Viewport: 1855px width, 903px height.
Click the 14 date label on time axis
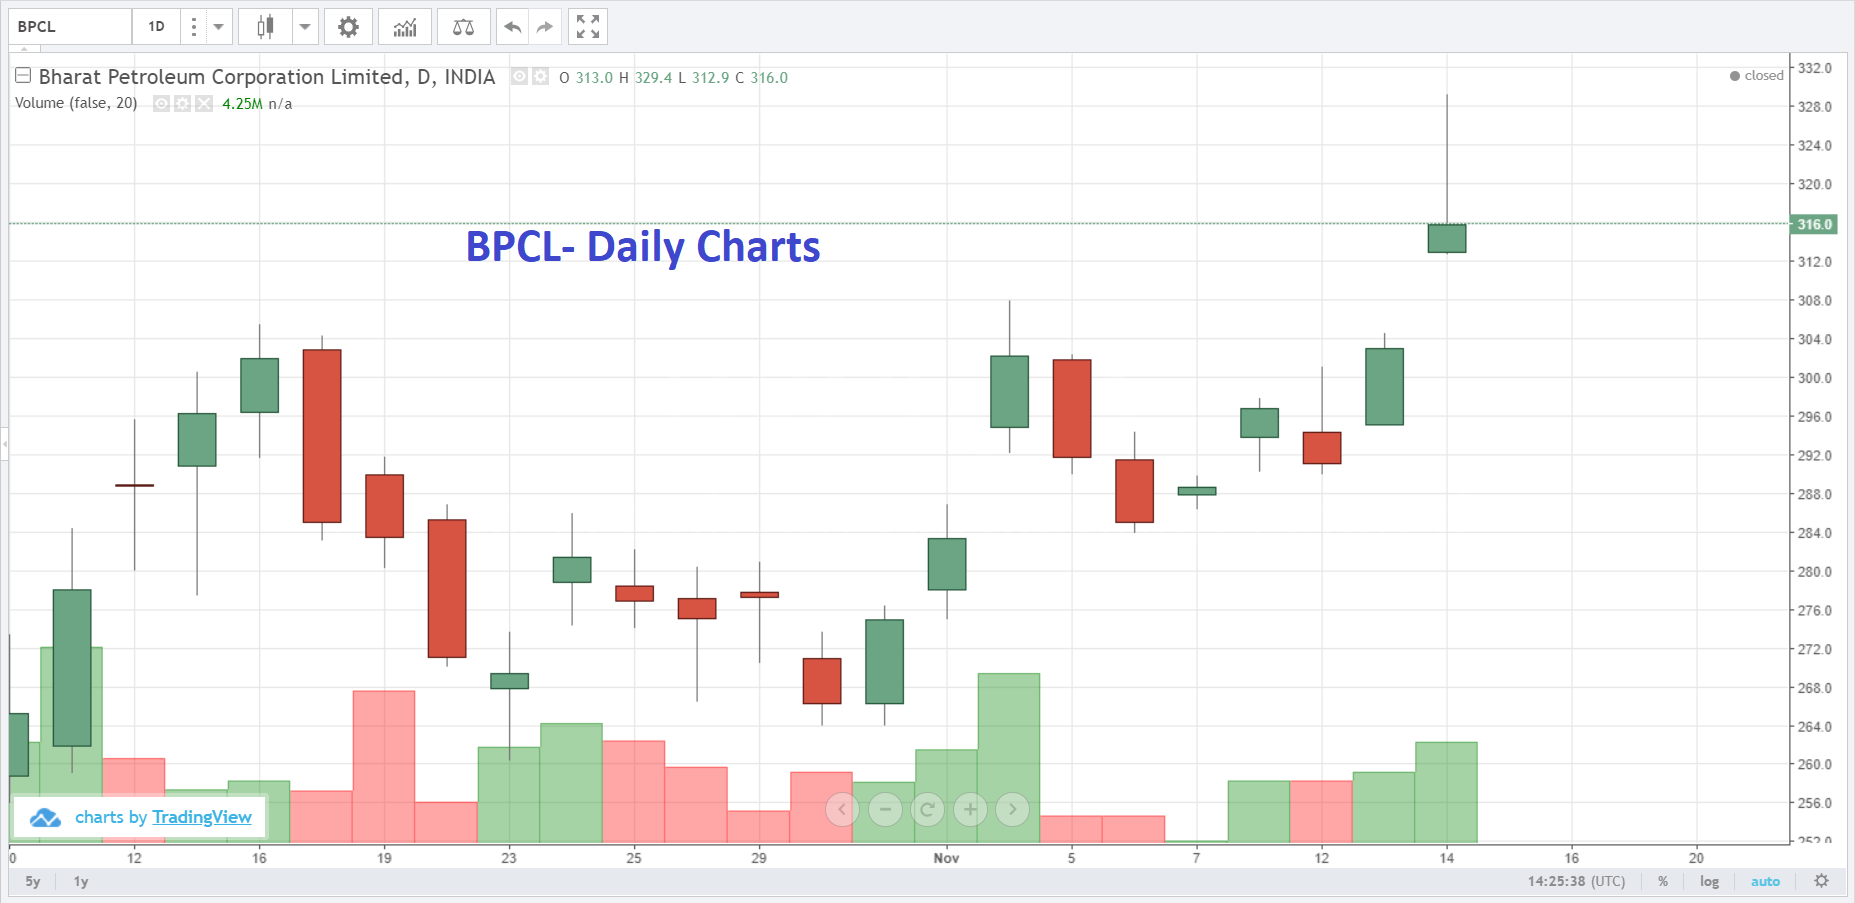click(x=1447, y=858)
